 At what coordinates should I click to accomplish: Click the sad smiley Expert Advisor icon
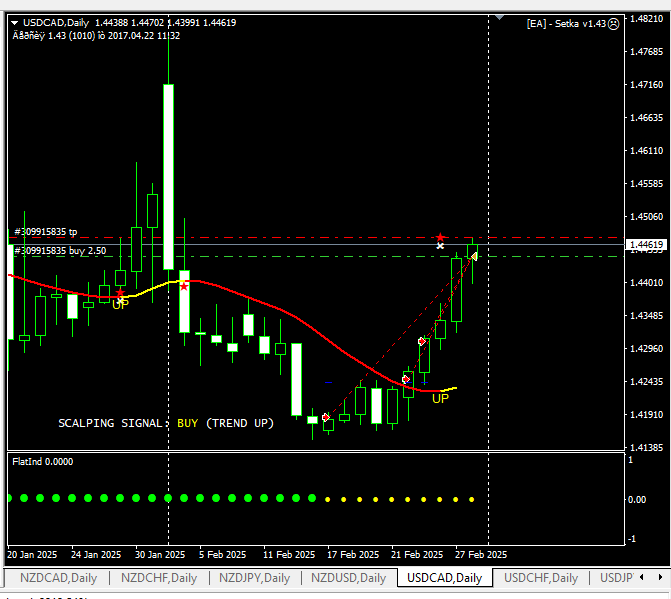[614, 24]
